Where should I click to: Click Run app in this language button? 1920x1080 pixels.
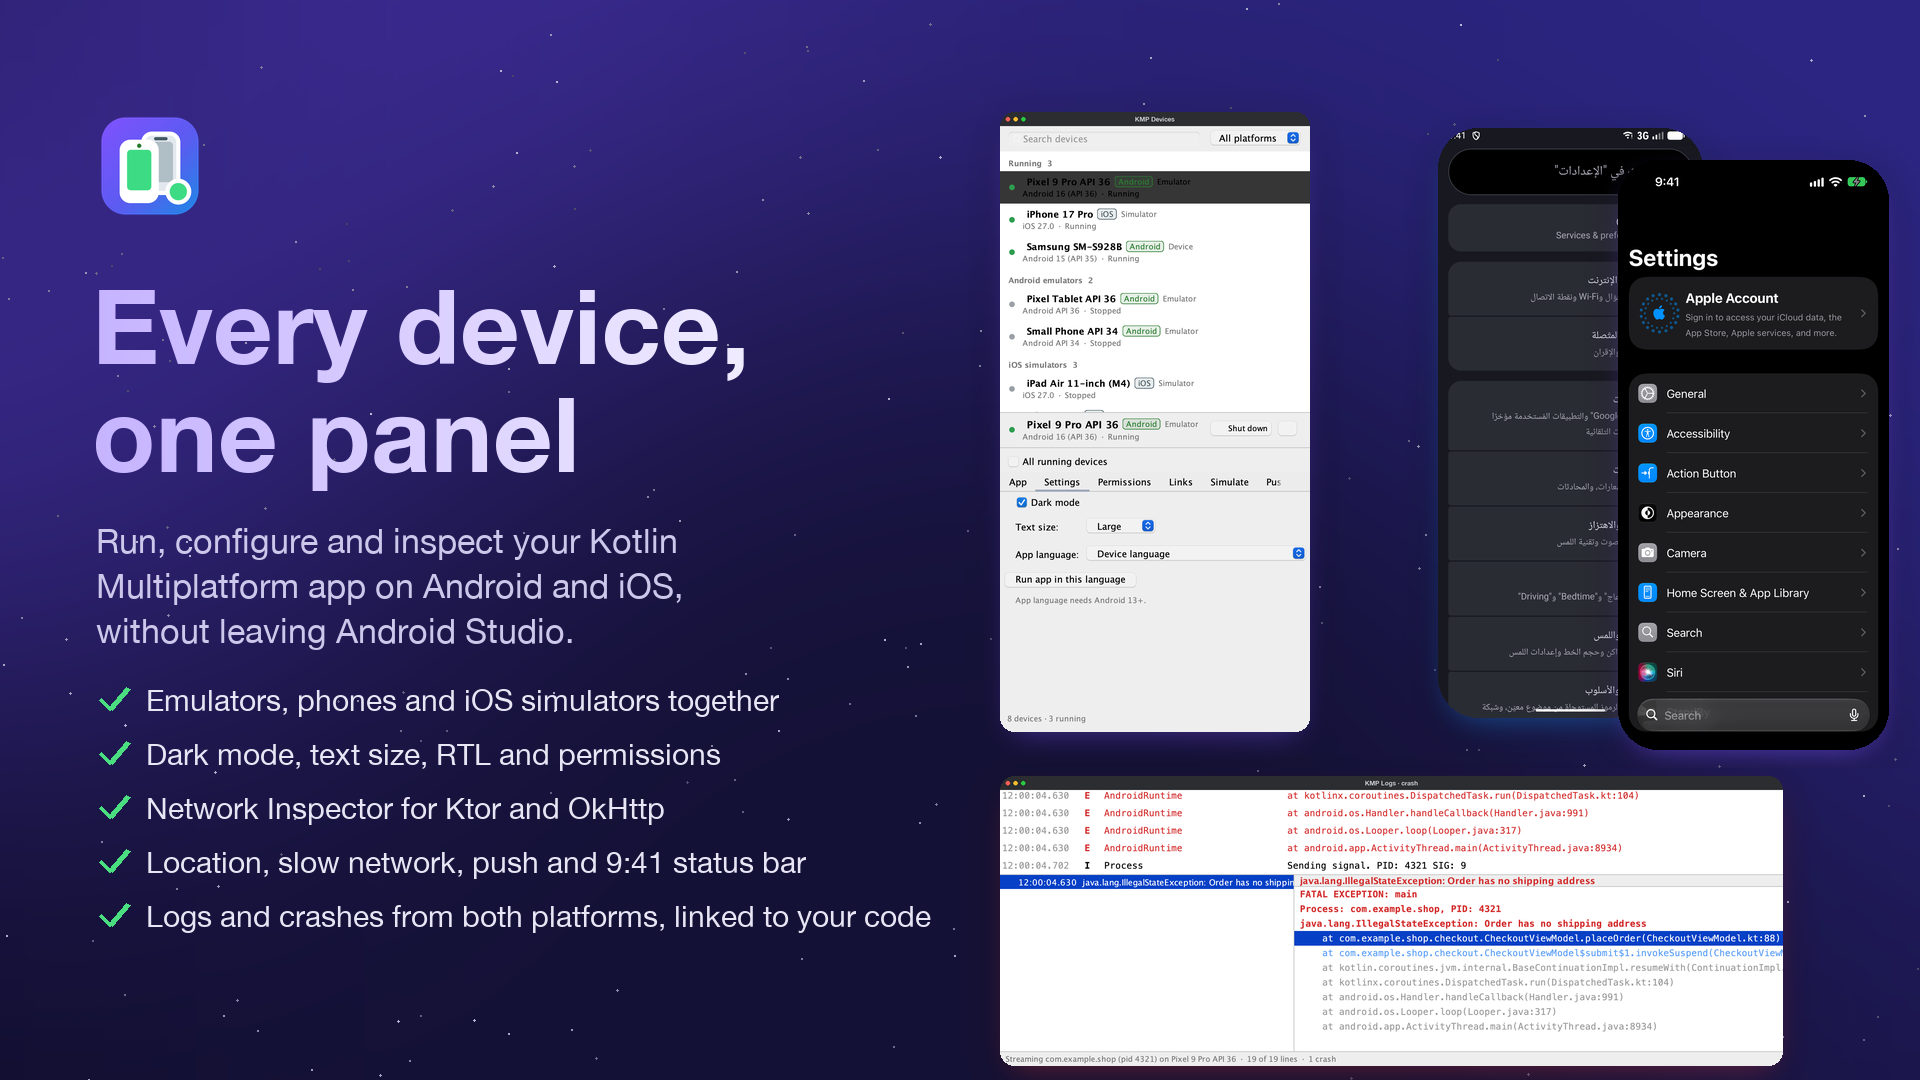(x=1070, y=580)
